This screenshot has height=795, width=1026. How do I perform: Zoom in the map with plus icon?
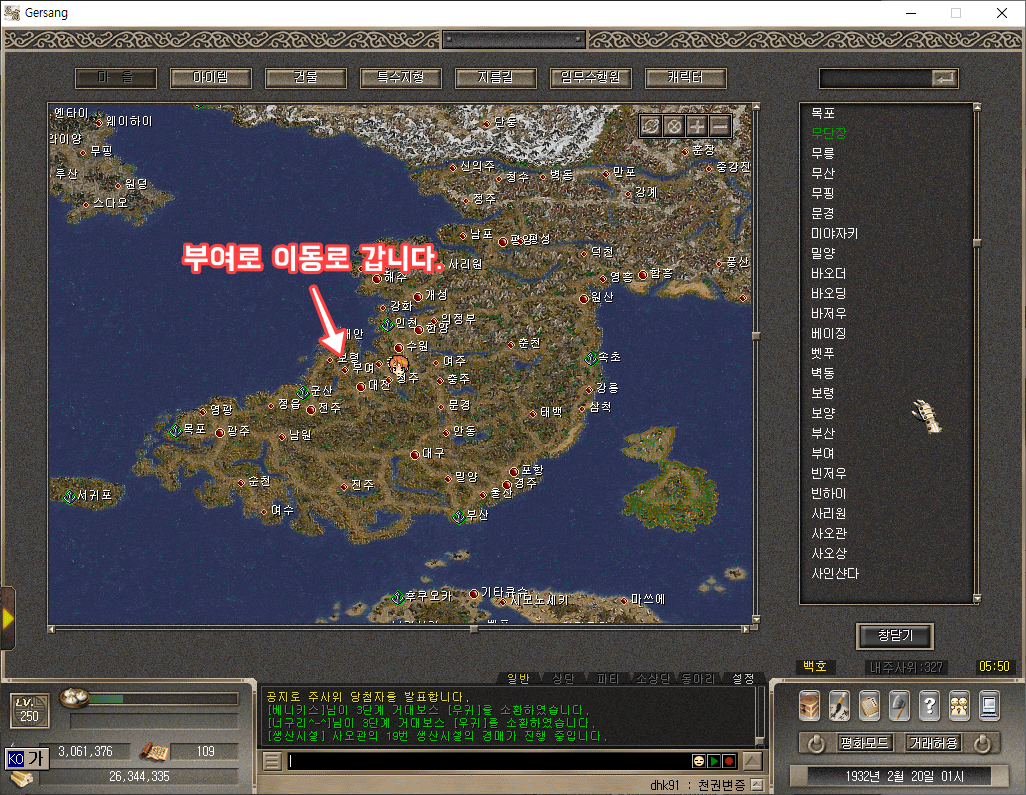coord(697,126)
